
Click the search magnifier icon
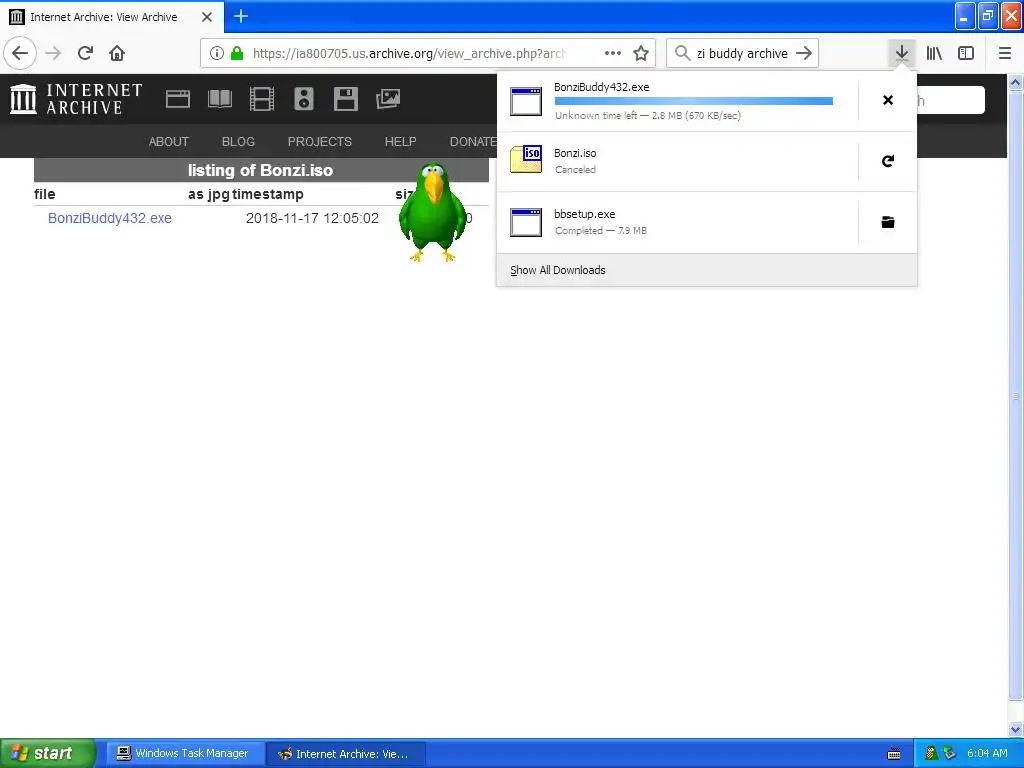click(x=682, y=53)
